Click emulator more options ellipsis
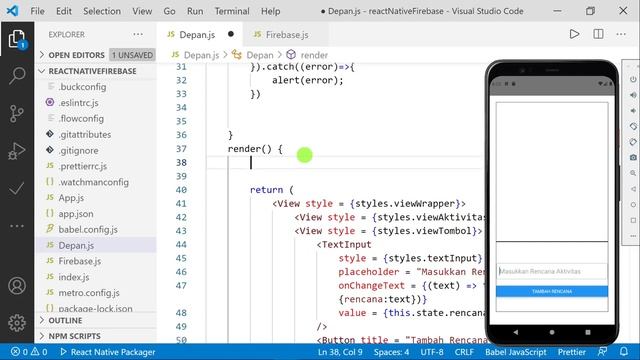Image resolution: width=640 pixels, height=360 pixels. [633, 236]
